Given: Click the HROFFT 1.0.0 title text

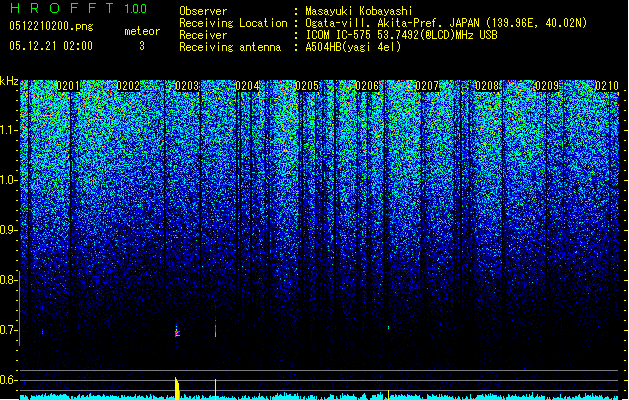Looking at the screenshot, I should [78, 8].
